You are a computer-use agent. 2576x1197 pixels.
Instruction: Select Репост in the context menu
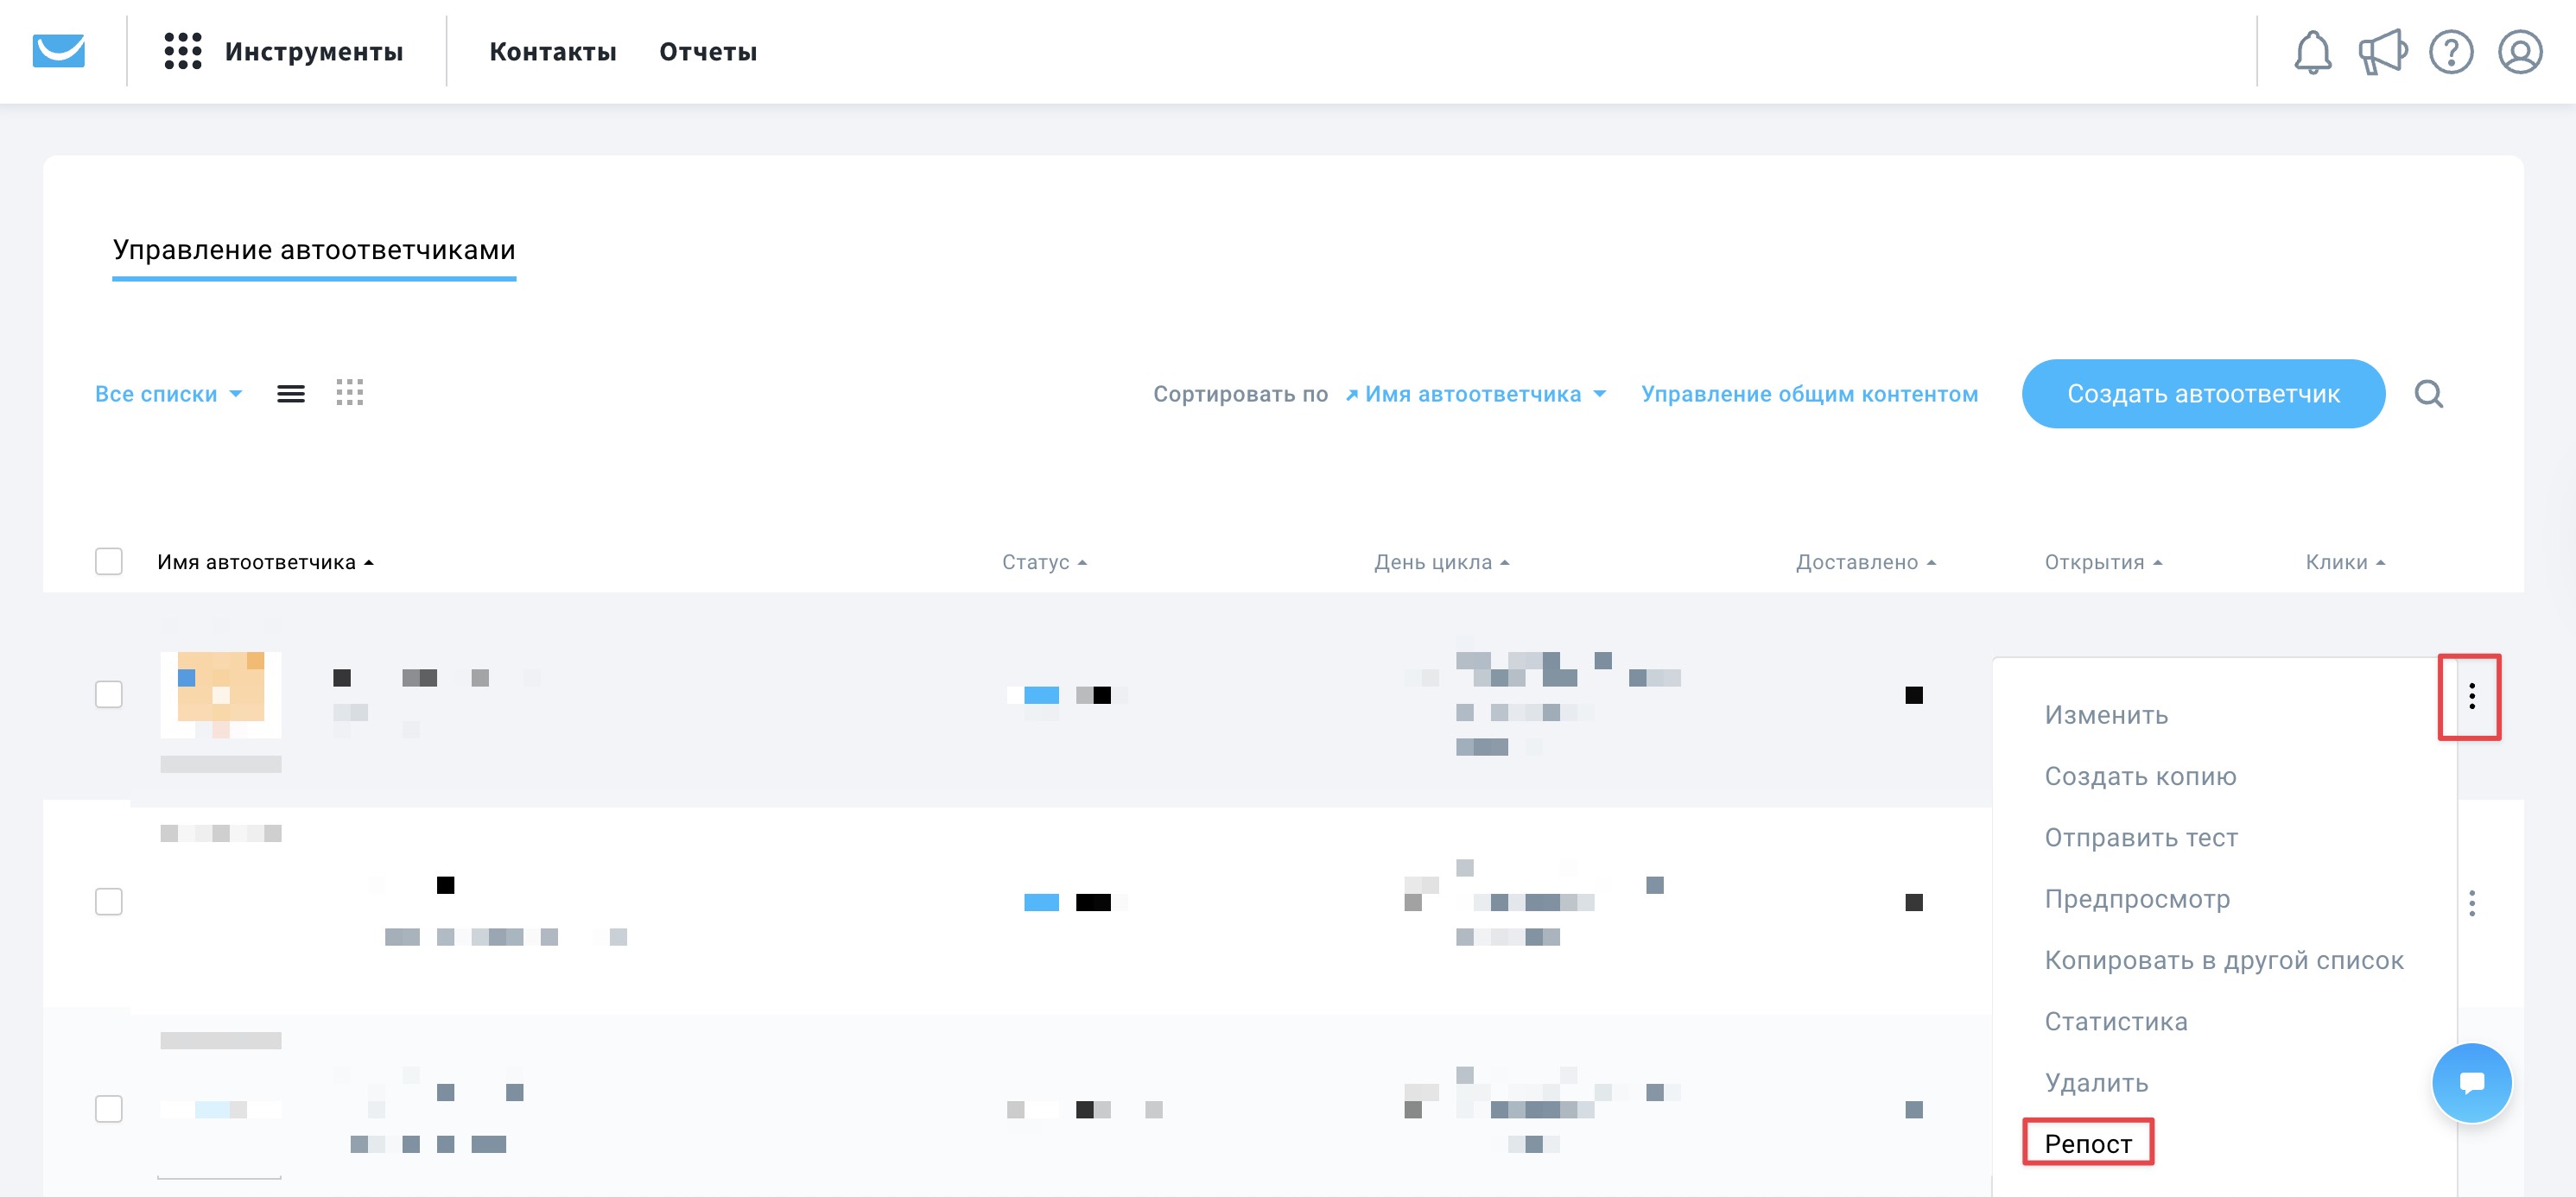(x=2087, y=1143)
